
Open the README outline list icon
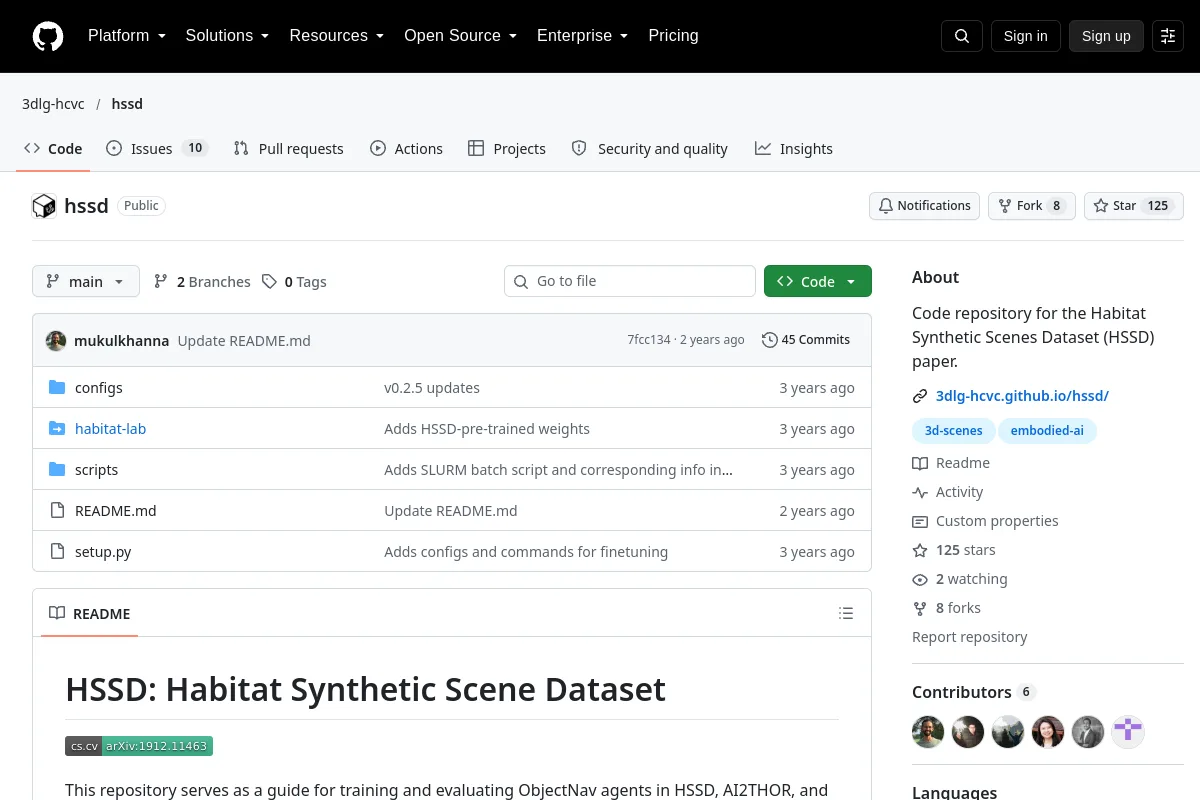click(846, 614)
